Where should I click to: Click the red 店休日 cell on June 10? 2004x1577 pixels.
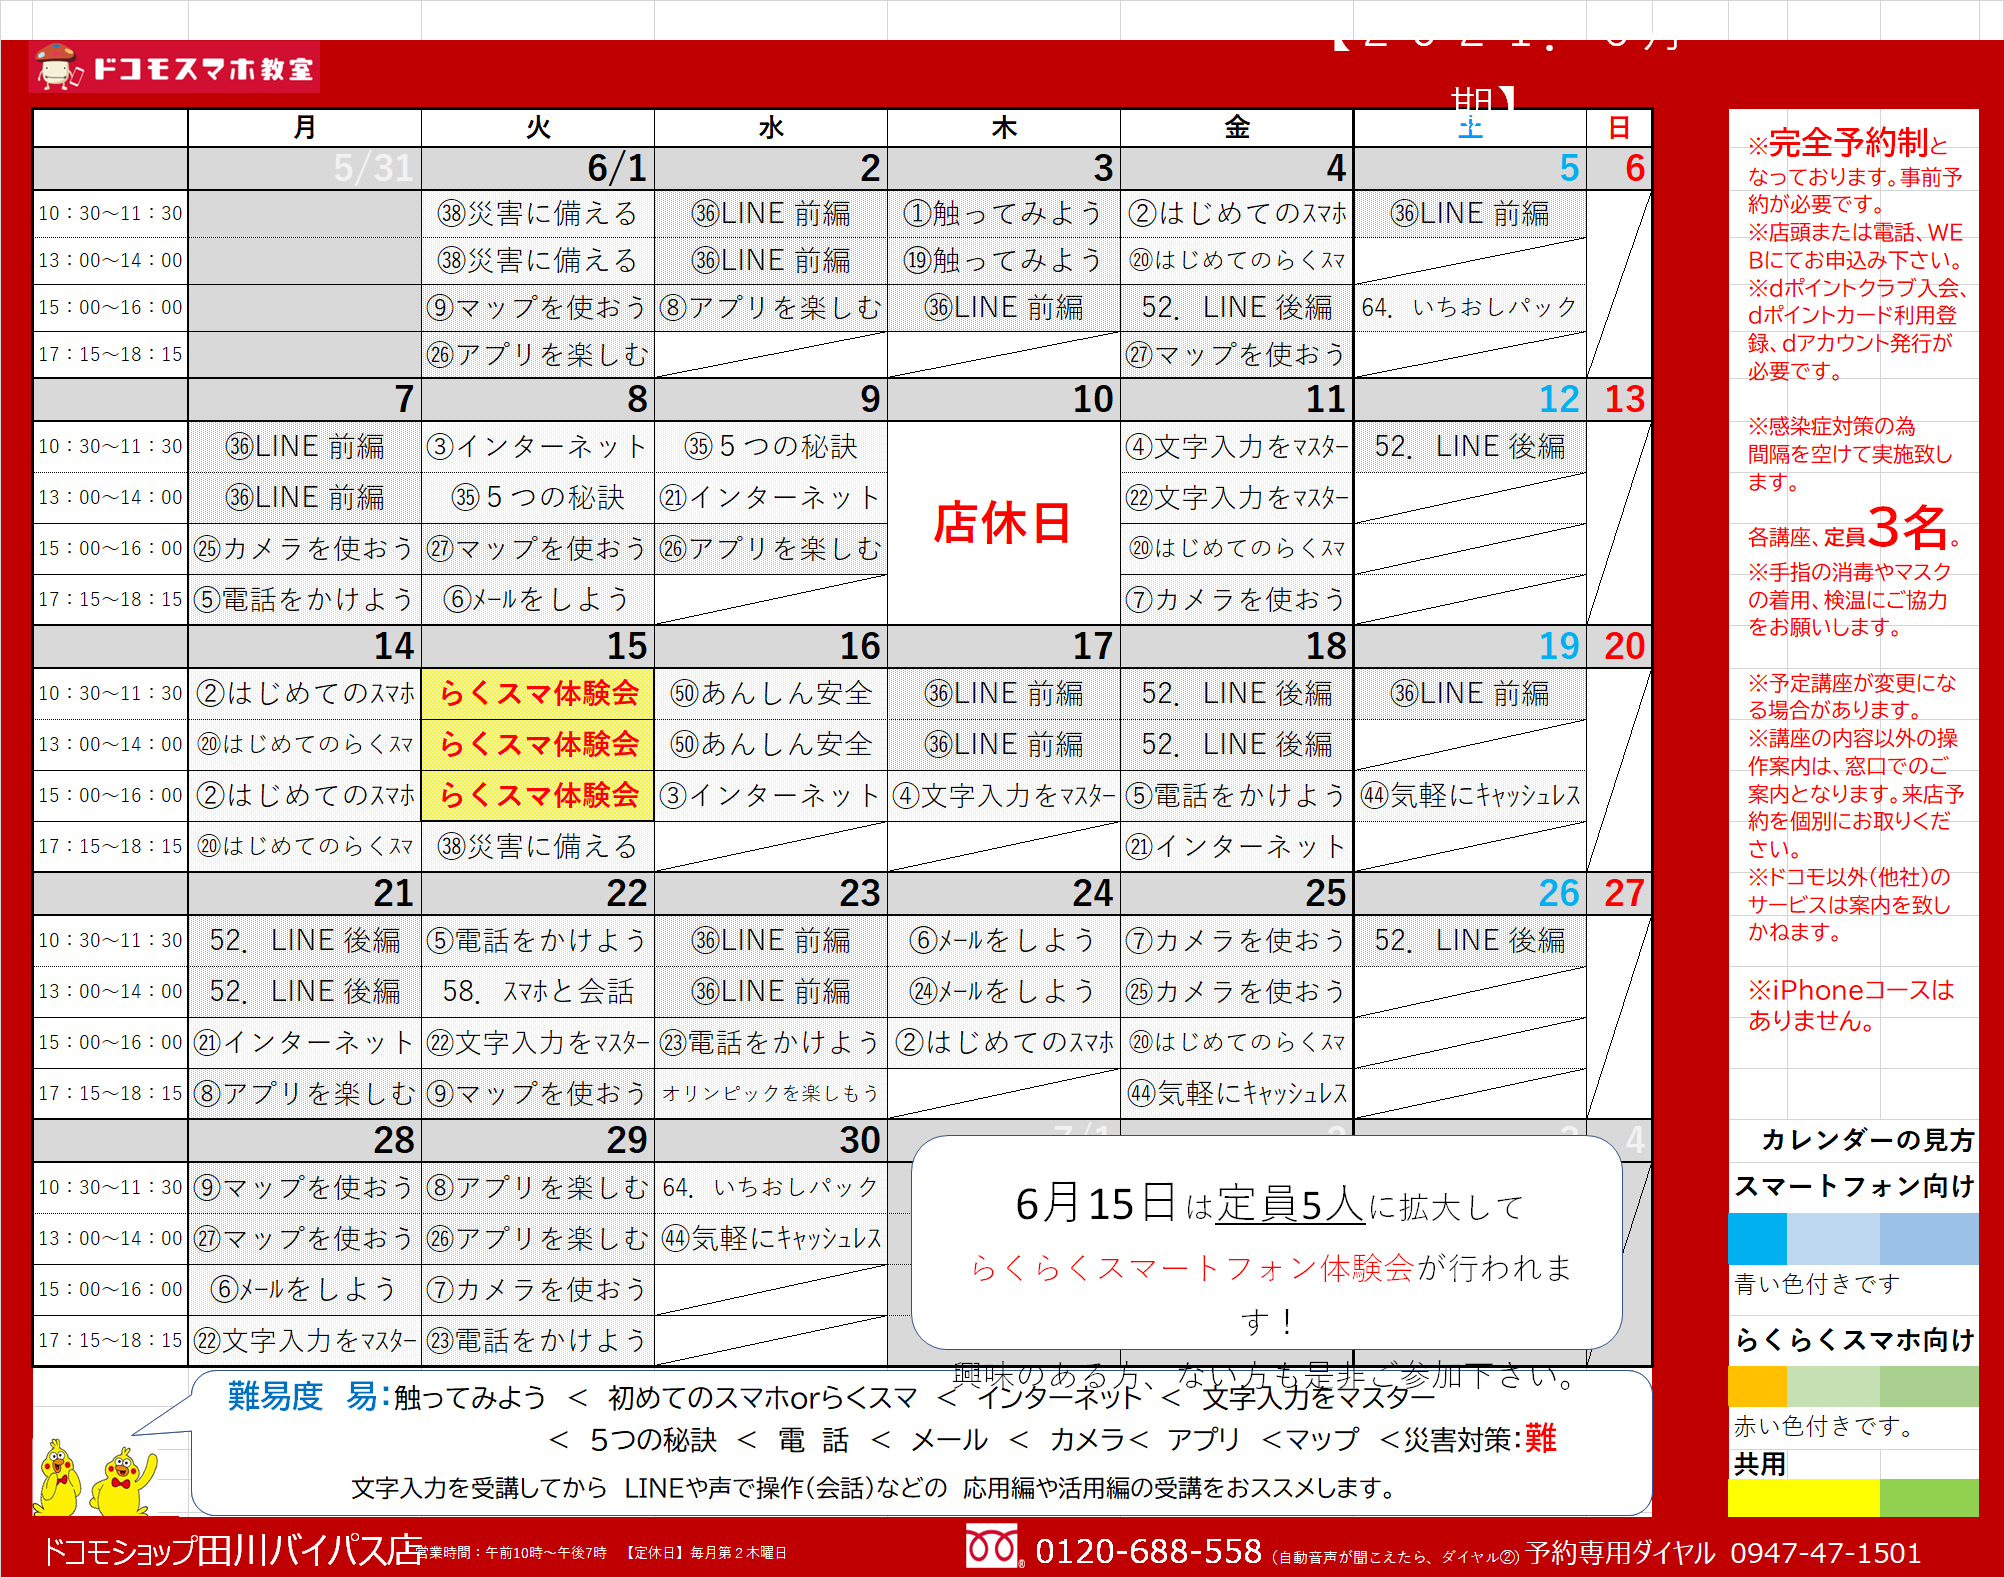click(x=1003, y=523)
